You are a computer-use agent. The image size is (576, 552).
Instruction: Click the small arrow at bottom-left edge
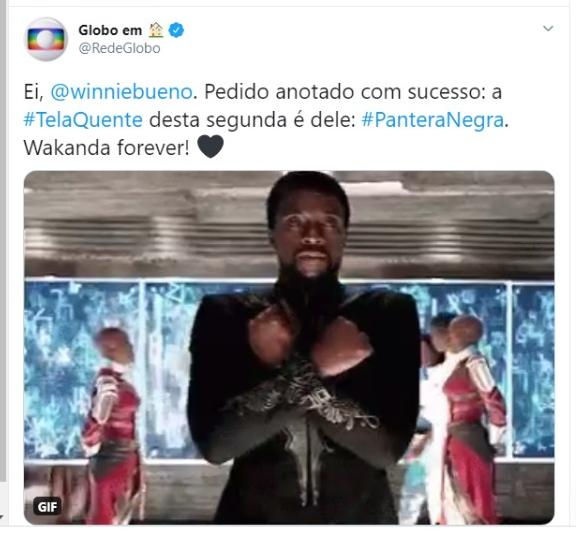click(x=2, y=516)
